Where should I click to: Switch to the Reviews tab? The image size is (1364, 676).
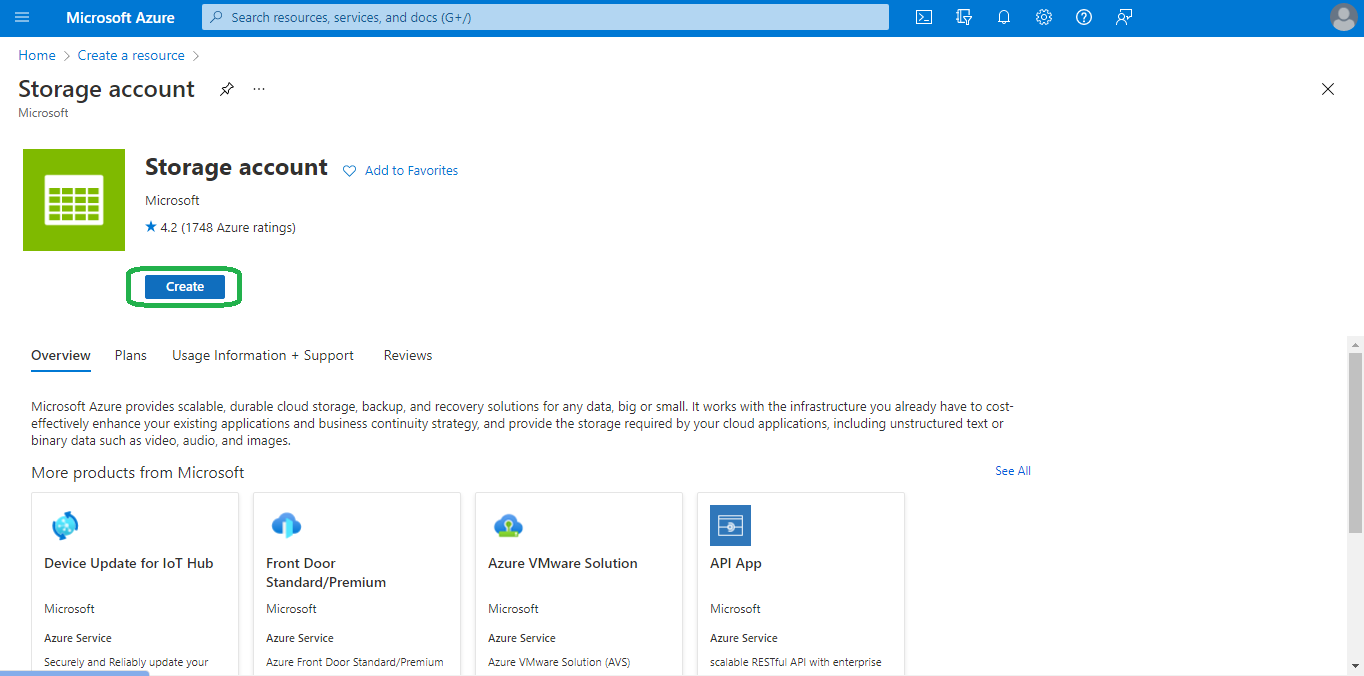(407, 355)
